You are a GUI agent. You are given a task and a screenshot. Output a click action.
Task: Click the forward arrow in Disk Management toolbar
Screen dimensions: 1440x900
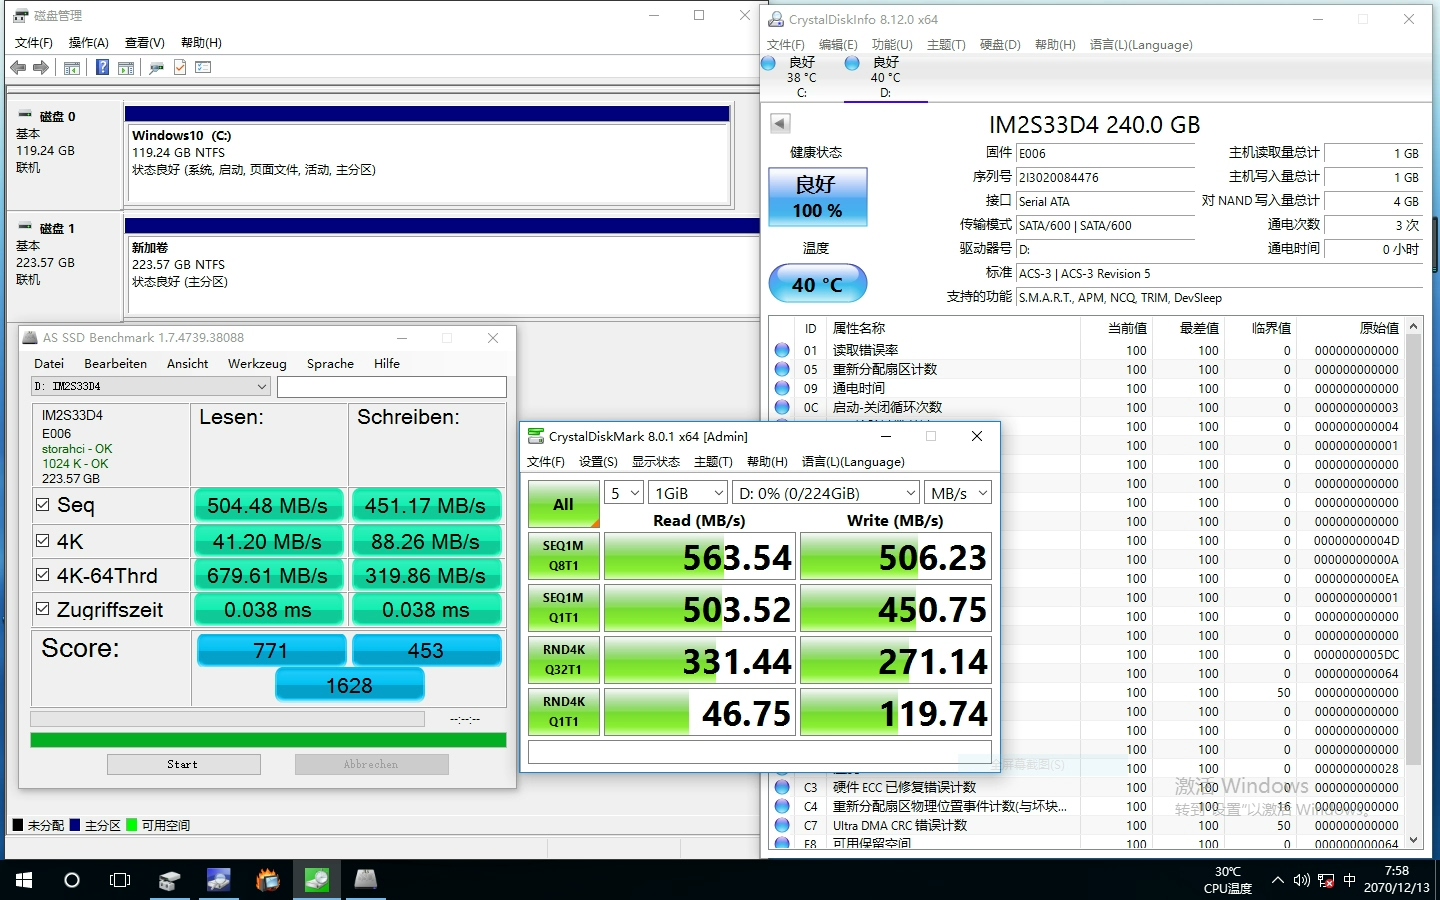41,67
